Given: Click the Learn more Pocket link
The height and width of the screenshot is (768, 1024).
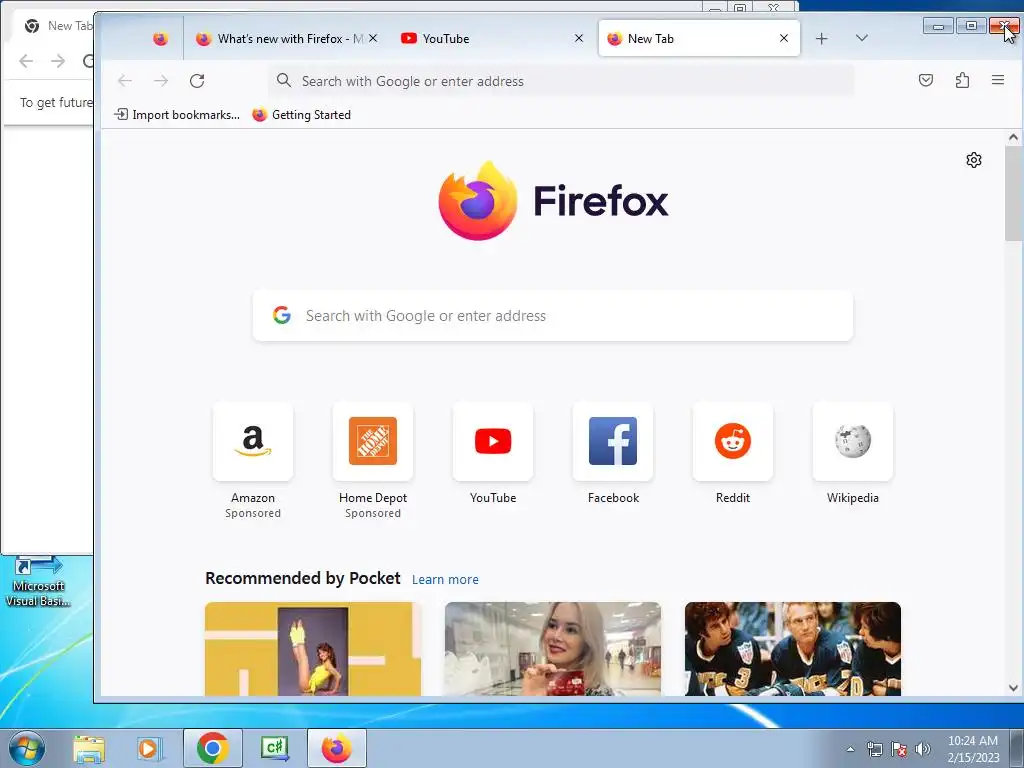Looking at the screenshot, I should click(445, 579).
